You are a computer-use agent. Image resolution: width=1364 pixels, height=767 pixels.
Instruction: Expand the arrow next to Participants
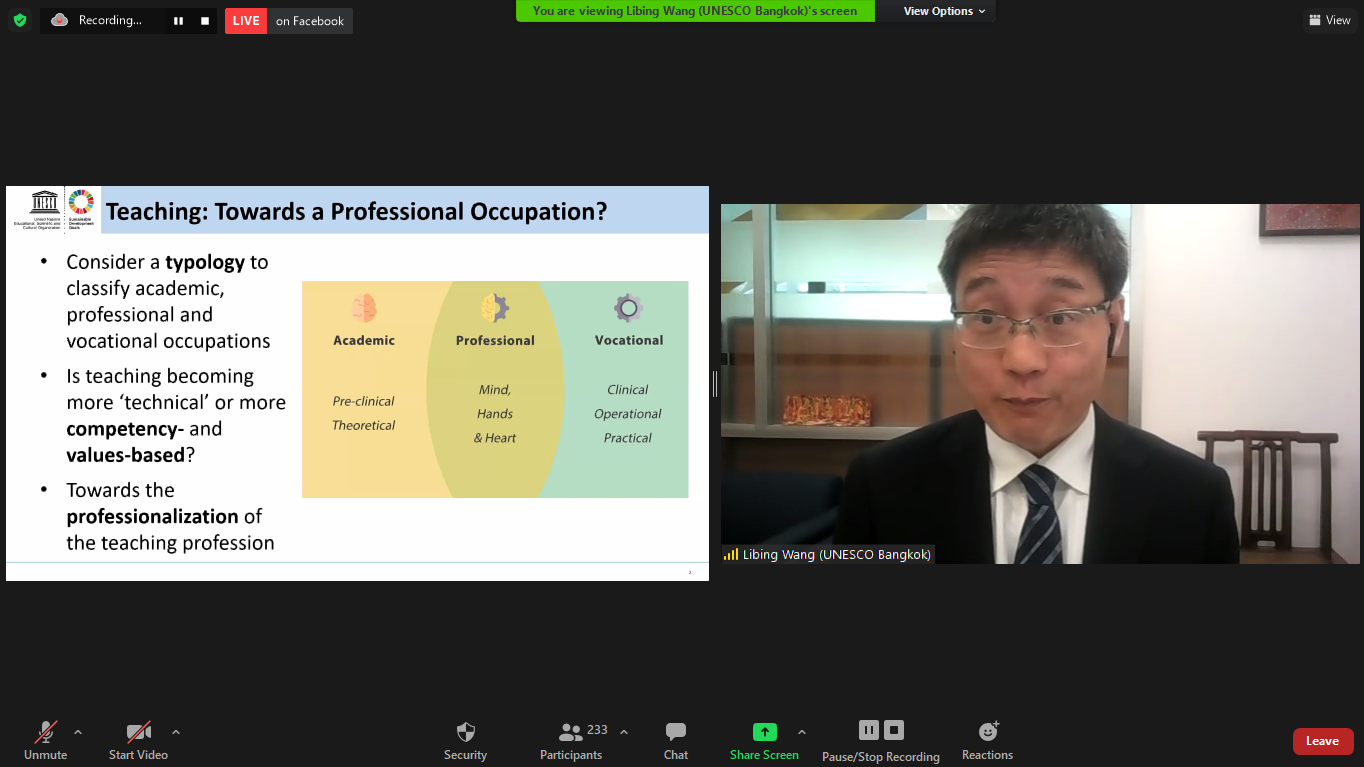[624, 732]
